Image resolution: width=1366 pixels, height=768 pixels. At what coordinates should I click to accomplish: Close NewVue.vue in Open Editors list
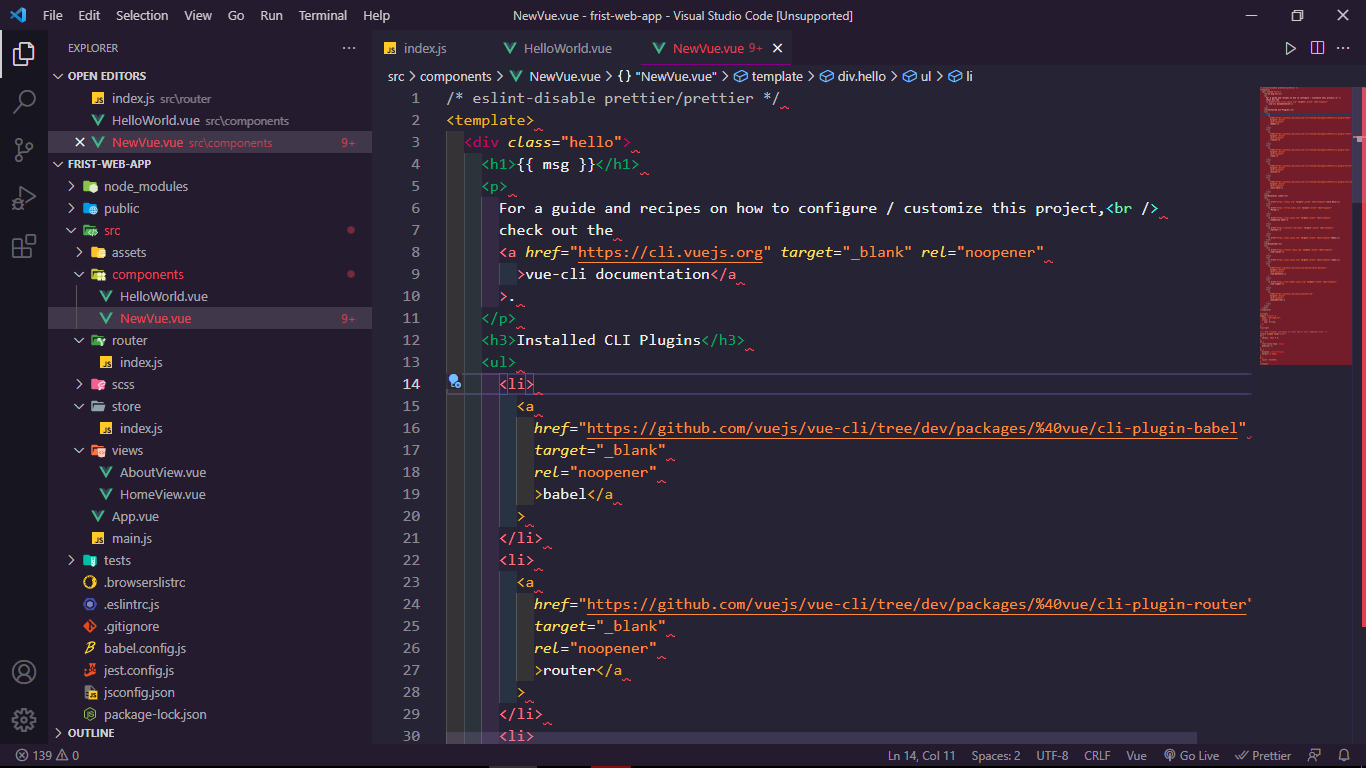[80, 142]
